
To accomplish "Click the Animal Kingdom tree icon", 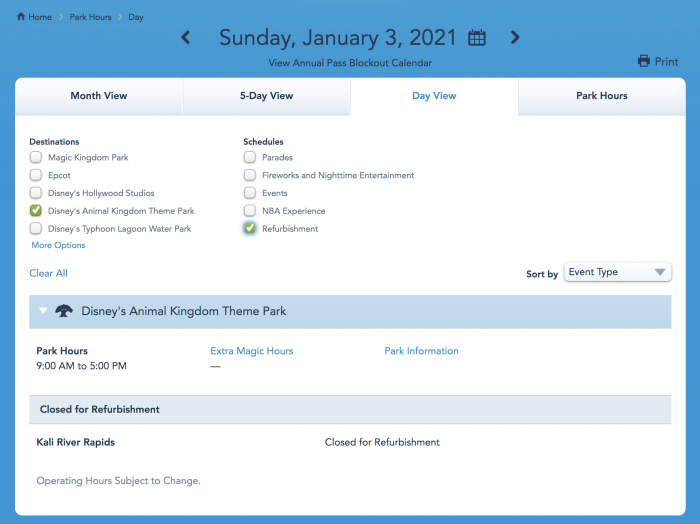I will pos(64,311).
